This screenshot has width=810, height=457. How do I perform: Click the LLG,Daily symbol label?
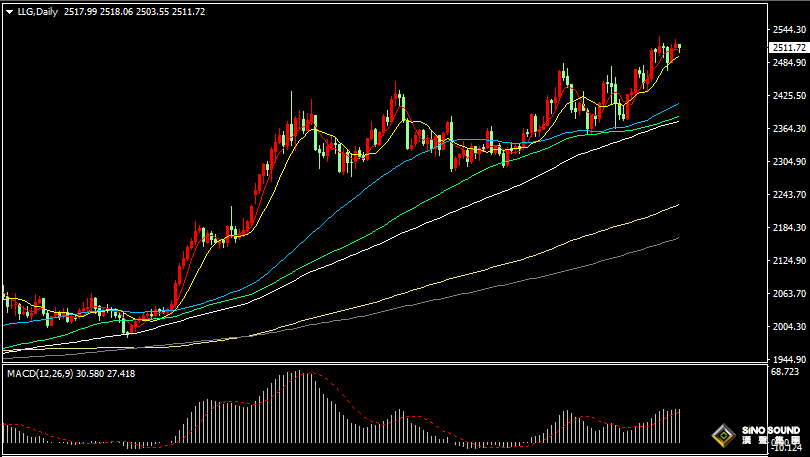(37, 11)
